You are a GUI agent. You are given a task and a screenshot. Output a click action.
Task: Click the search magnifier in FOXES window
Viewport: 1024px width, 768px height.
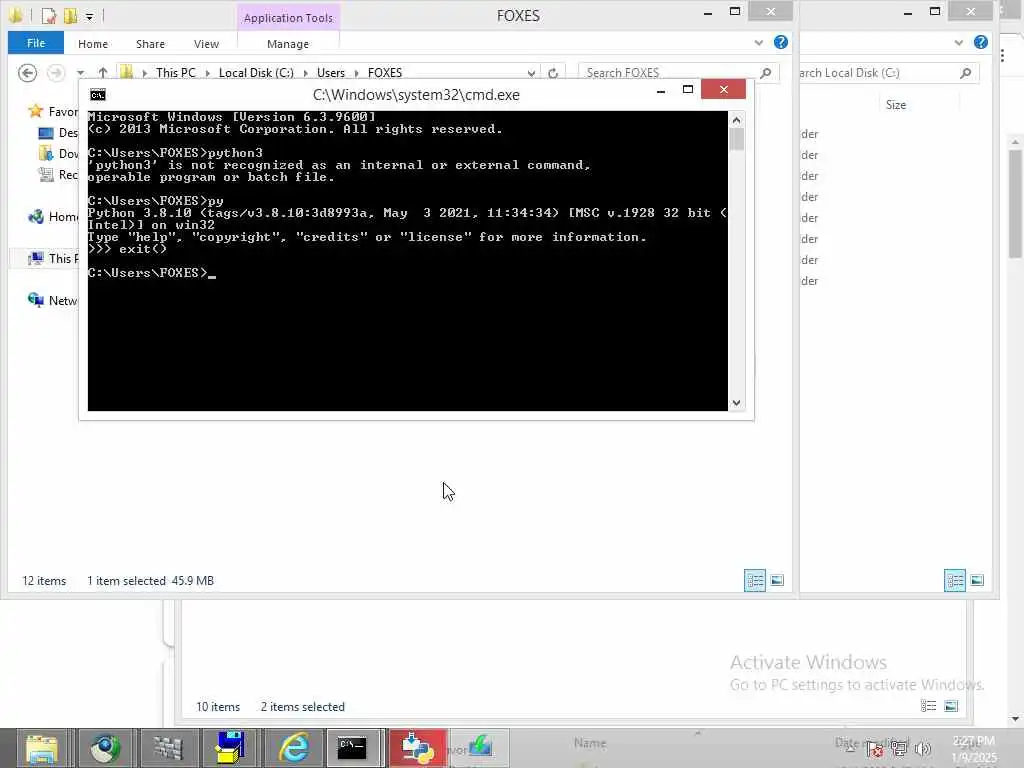[x=766, y=72]
